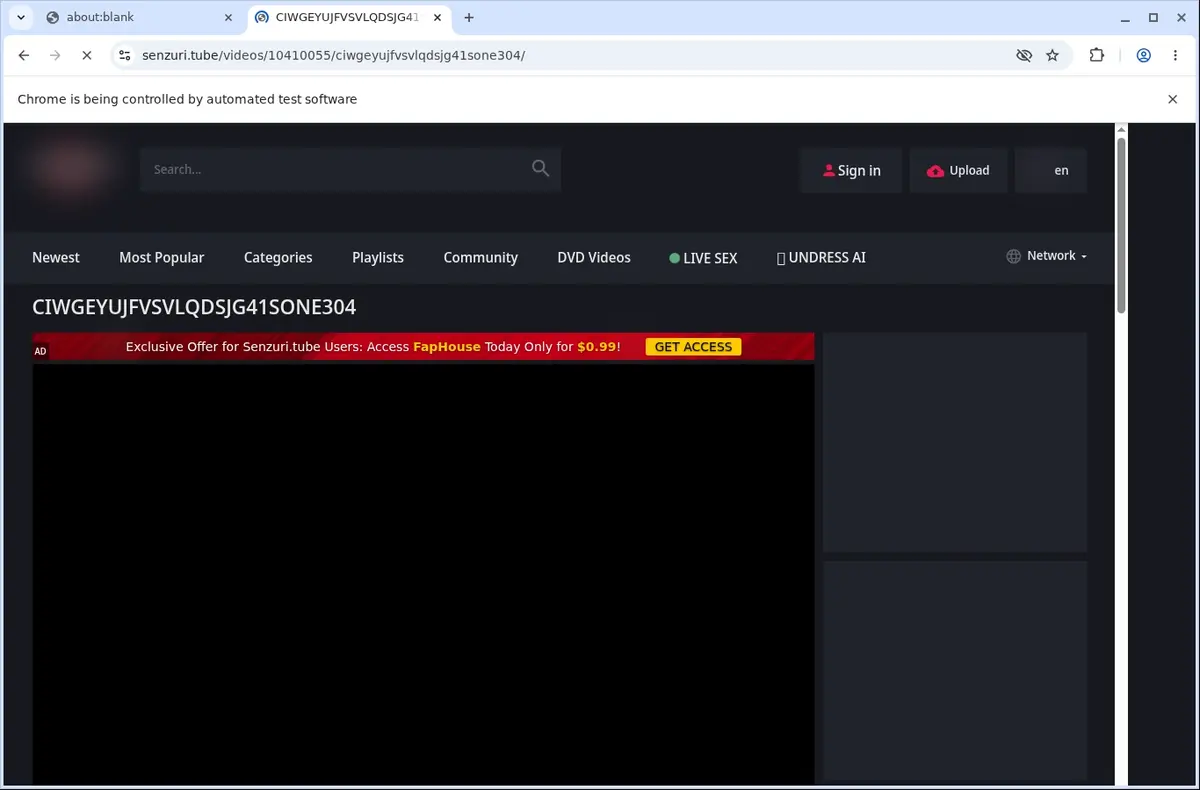Switch to the about:blank tab
Image resolution: width=1200 pixels, height=790 pixels.
[138, 17]
